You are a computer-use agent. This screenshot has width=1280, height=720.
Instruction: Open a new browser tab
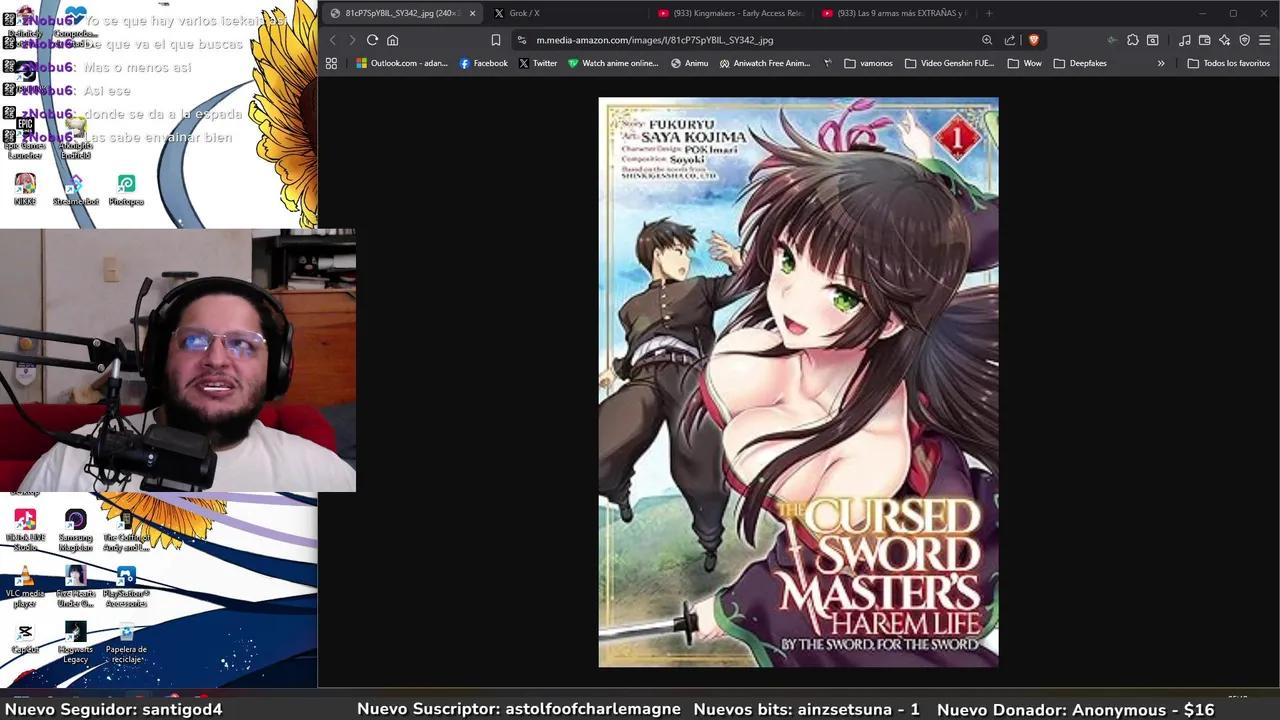coord(989,13)
